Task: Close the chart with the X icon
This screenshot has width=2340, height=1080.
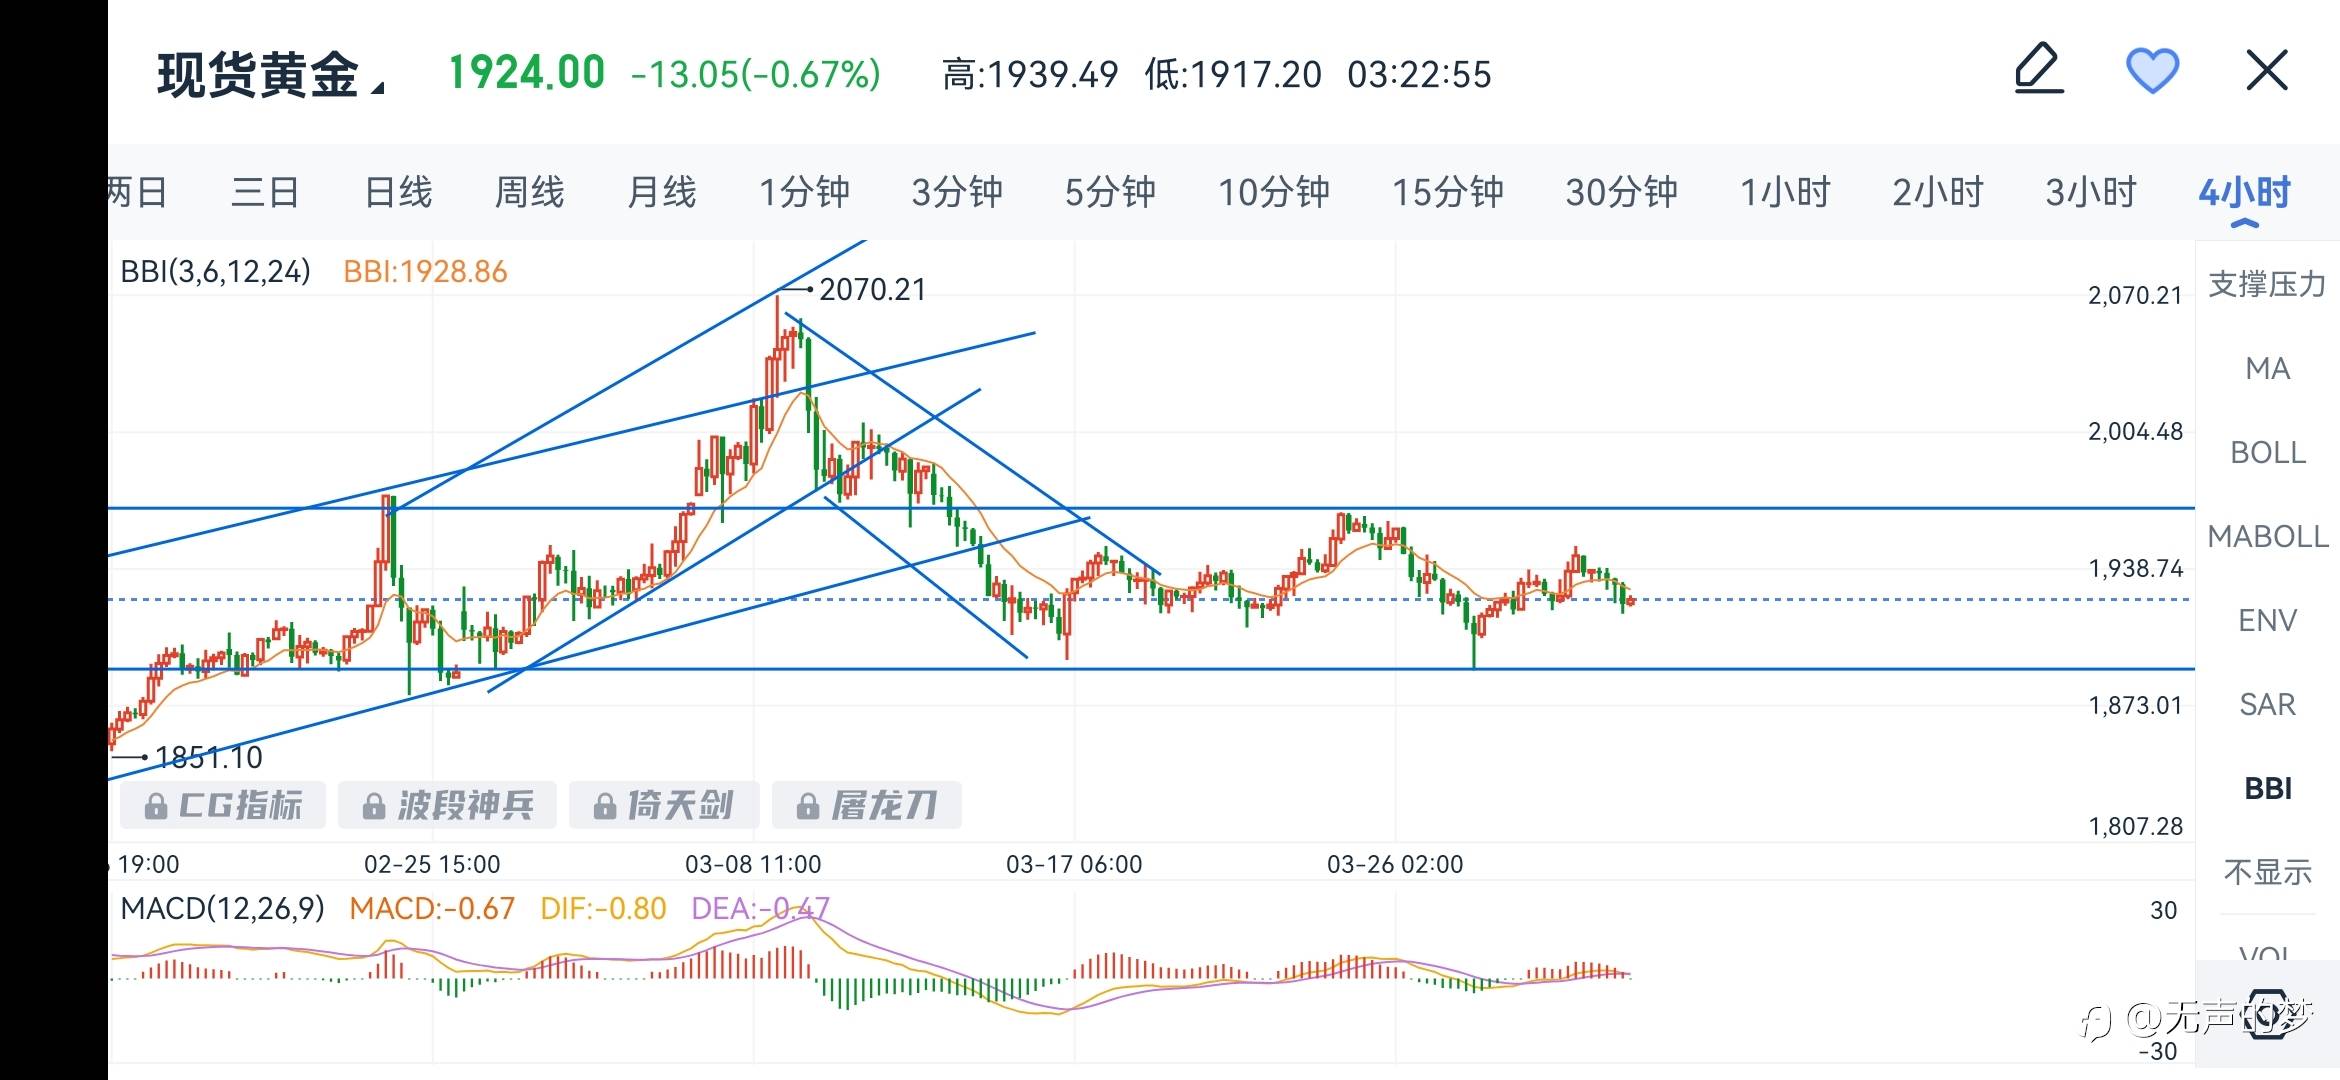Action: 2267,71
